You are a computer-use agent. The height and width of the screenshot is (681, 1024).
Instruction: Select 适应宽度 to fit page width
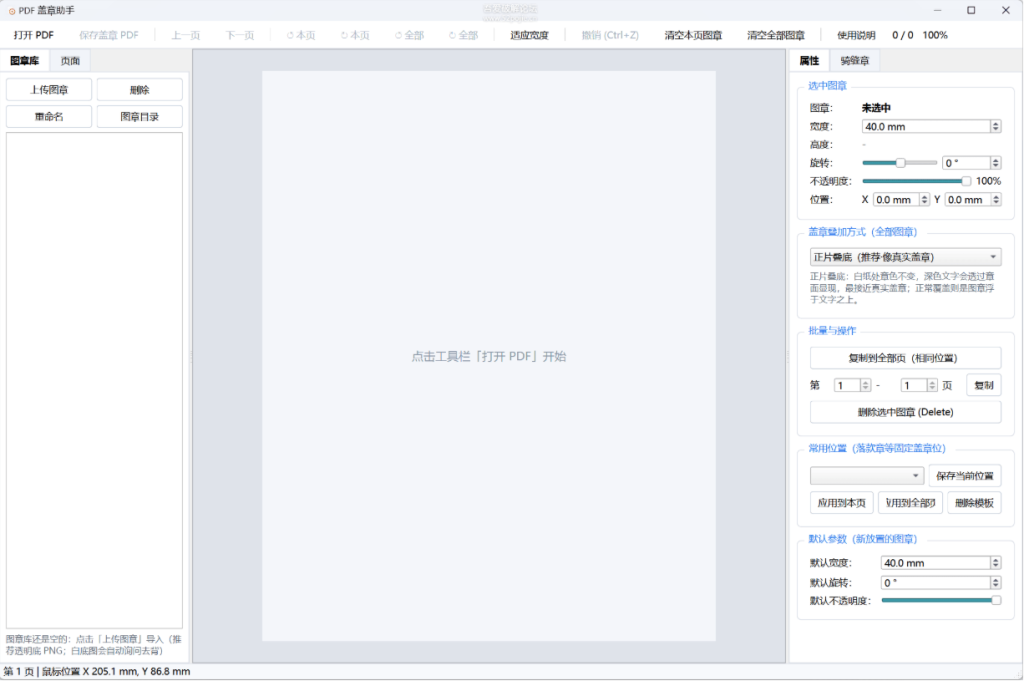click(x=529, y=35)
